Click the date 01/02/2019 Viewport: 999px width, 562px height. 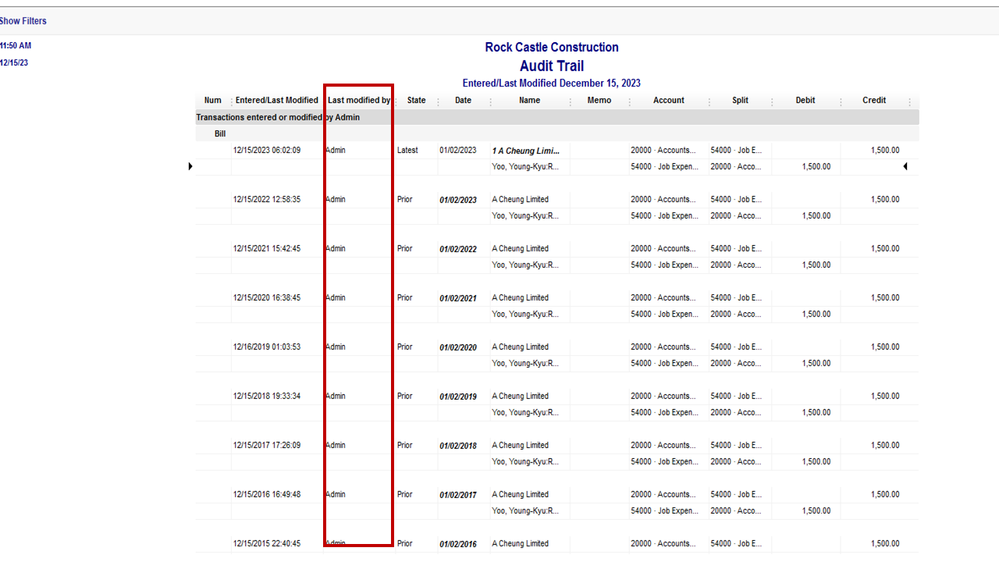pyautogui.click(x=457, y=396)
